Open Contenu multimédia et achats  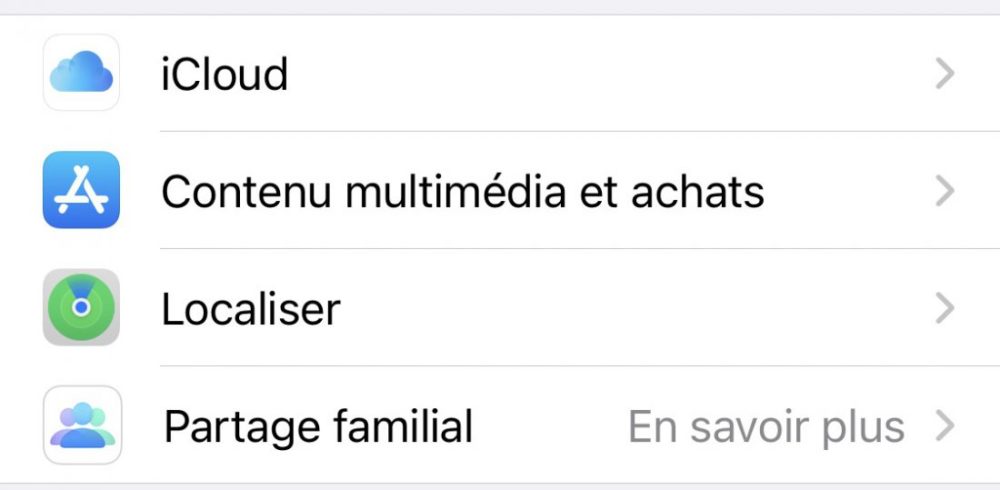click(462, 191)
